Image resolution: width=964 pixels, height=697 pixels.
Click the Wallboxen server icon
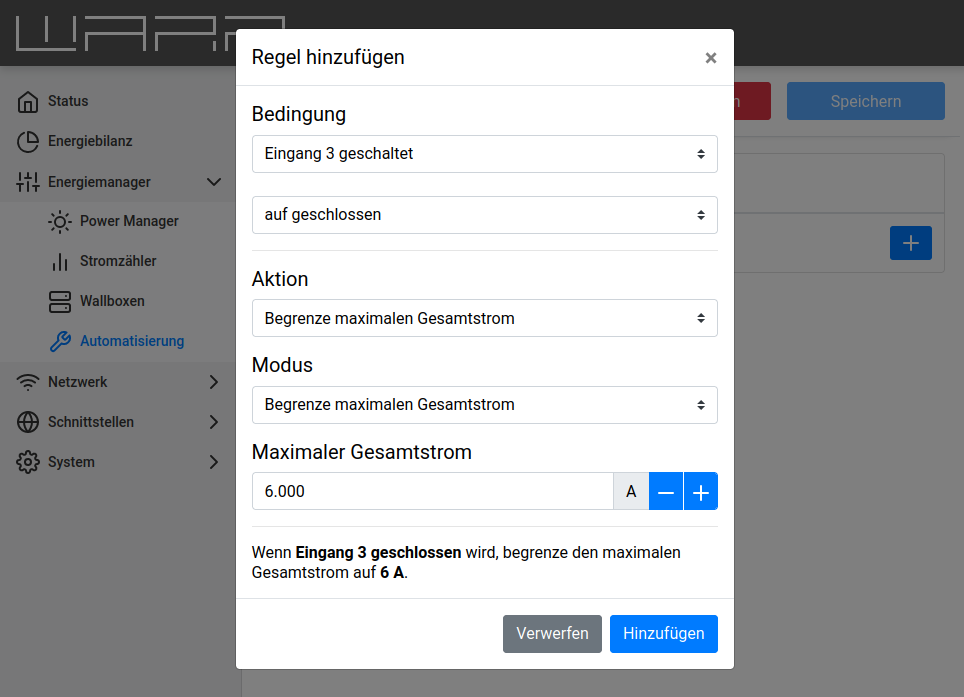point(60,302)
